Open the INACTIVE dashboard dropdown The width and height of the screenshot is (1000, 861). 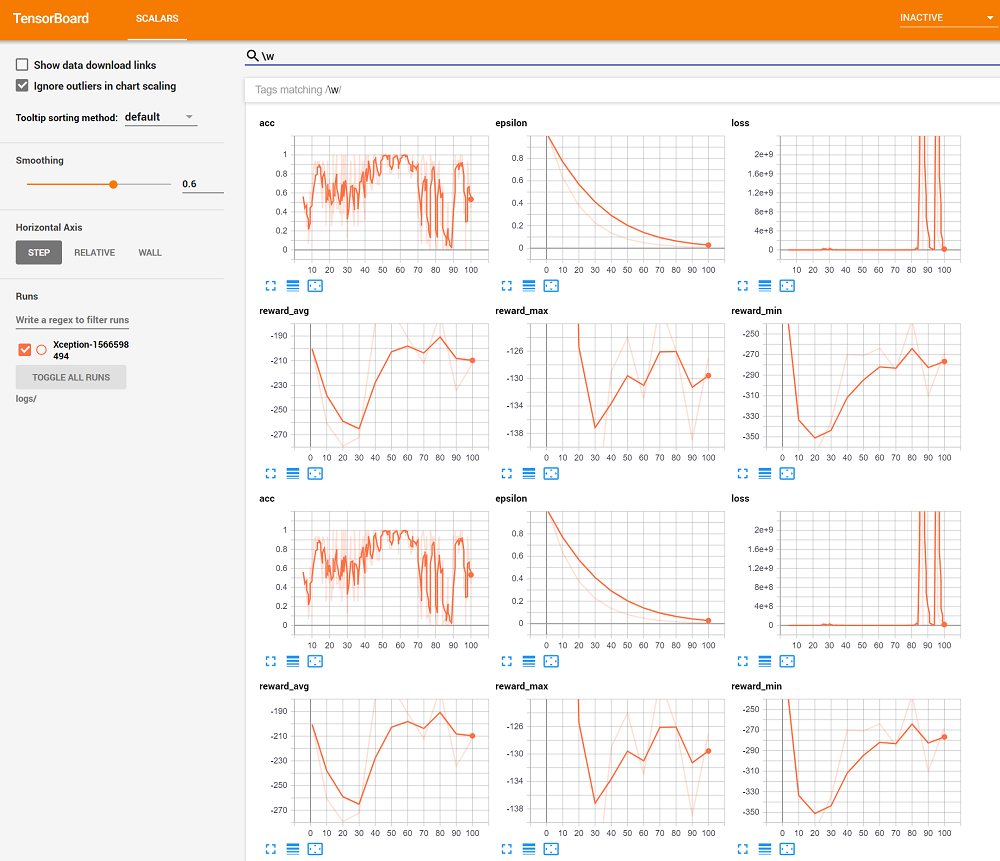(941, 18)
